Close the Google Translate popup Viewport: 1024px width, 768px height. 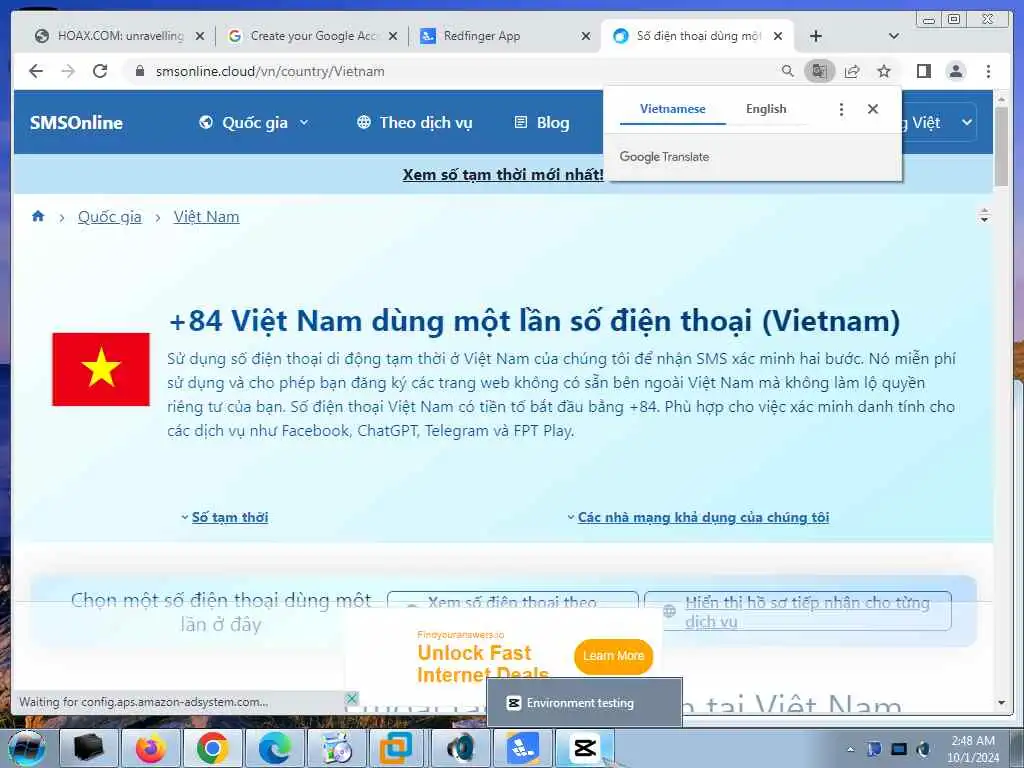pyautogui.click(x=872, y=109)
